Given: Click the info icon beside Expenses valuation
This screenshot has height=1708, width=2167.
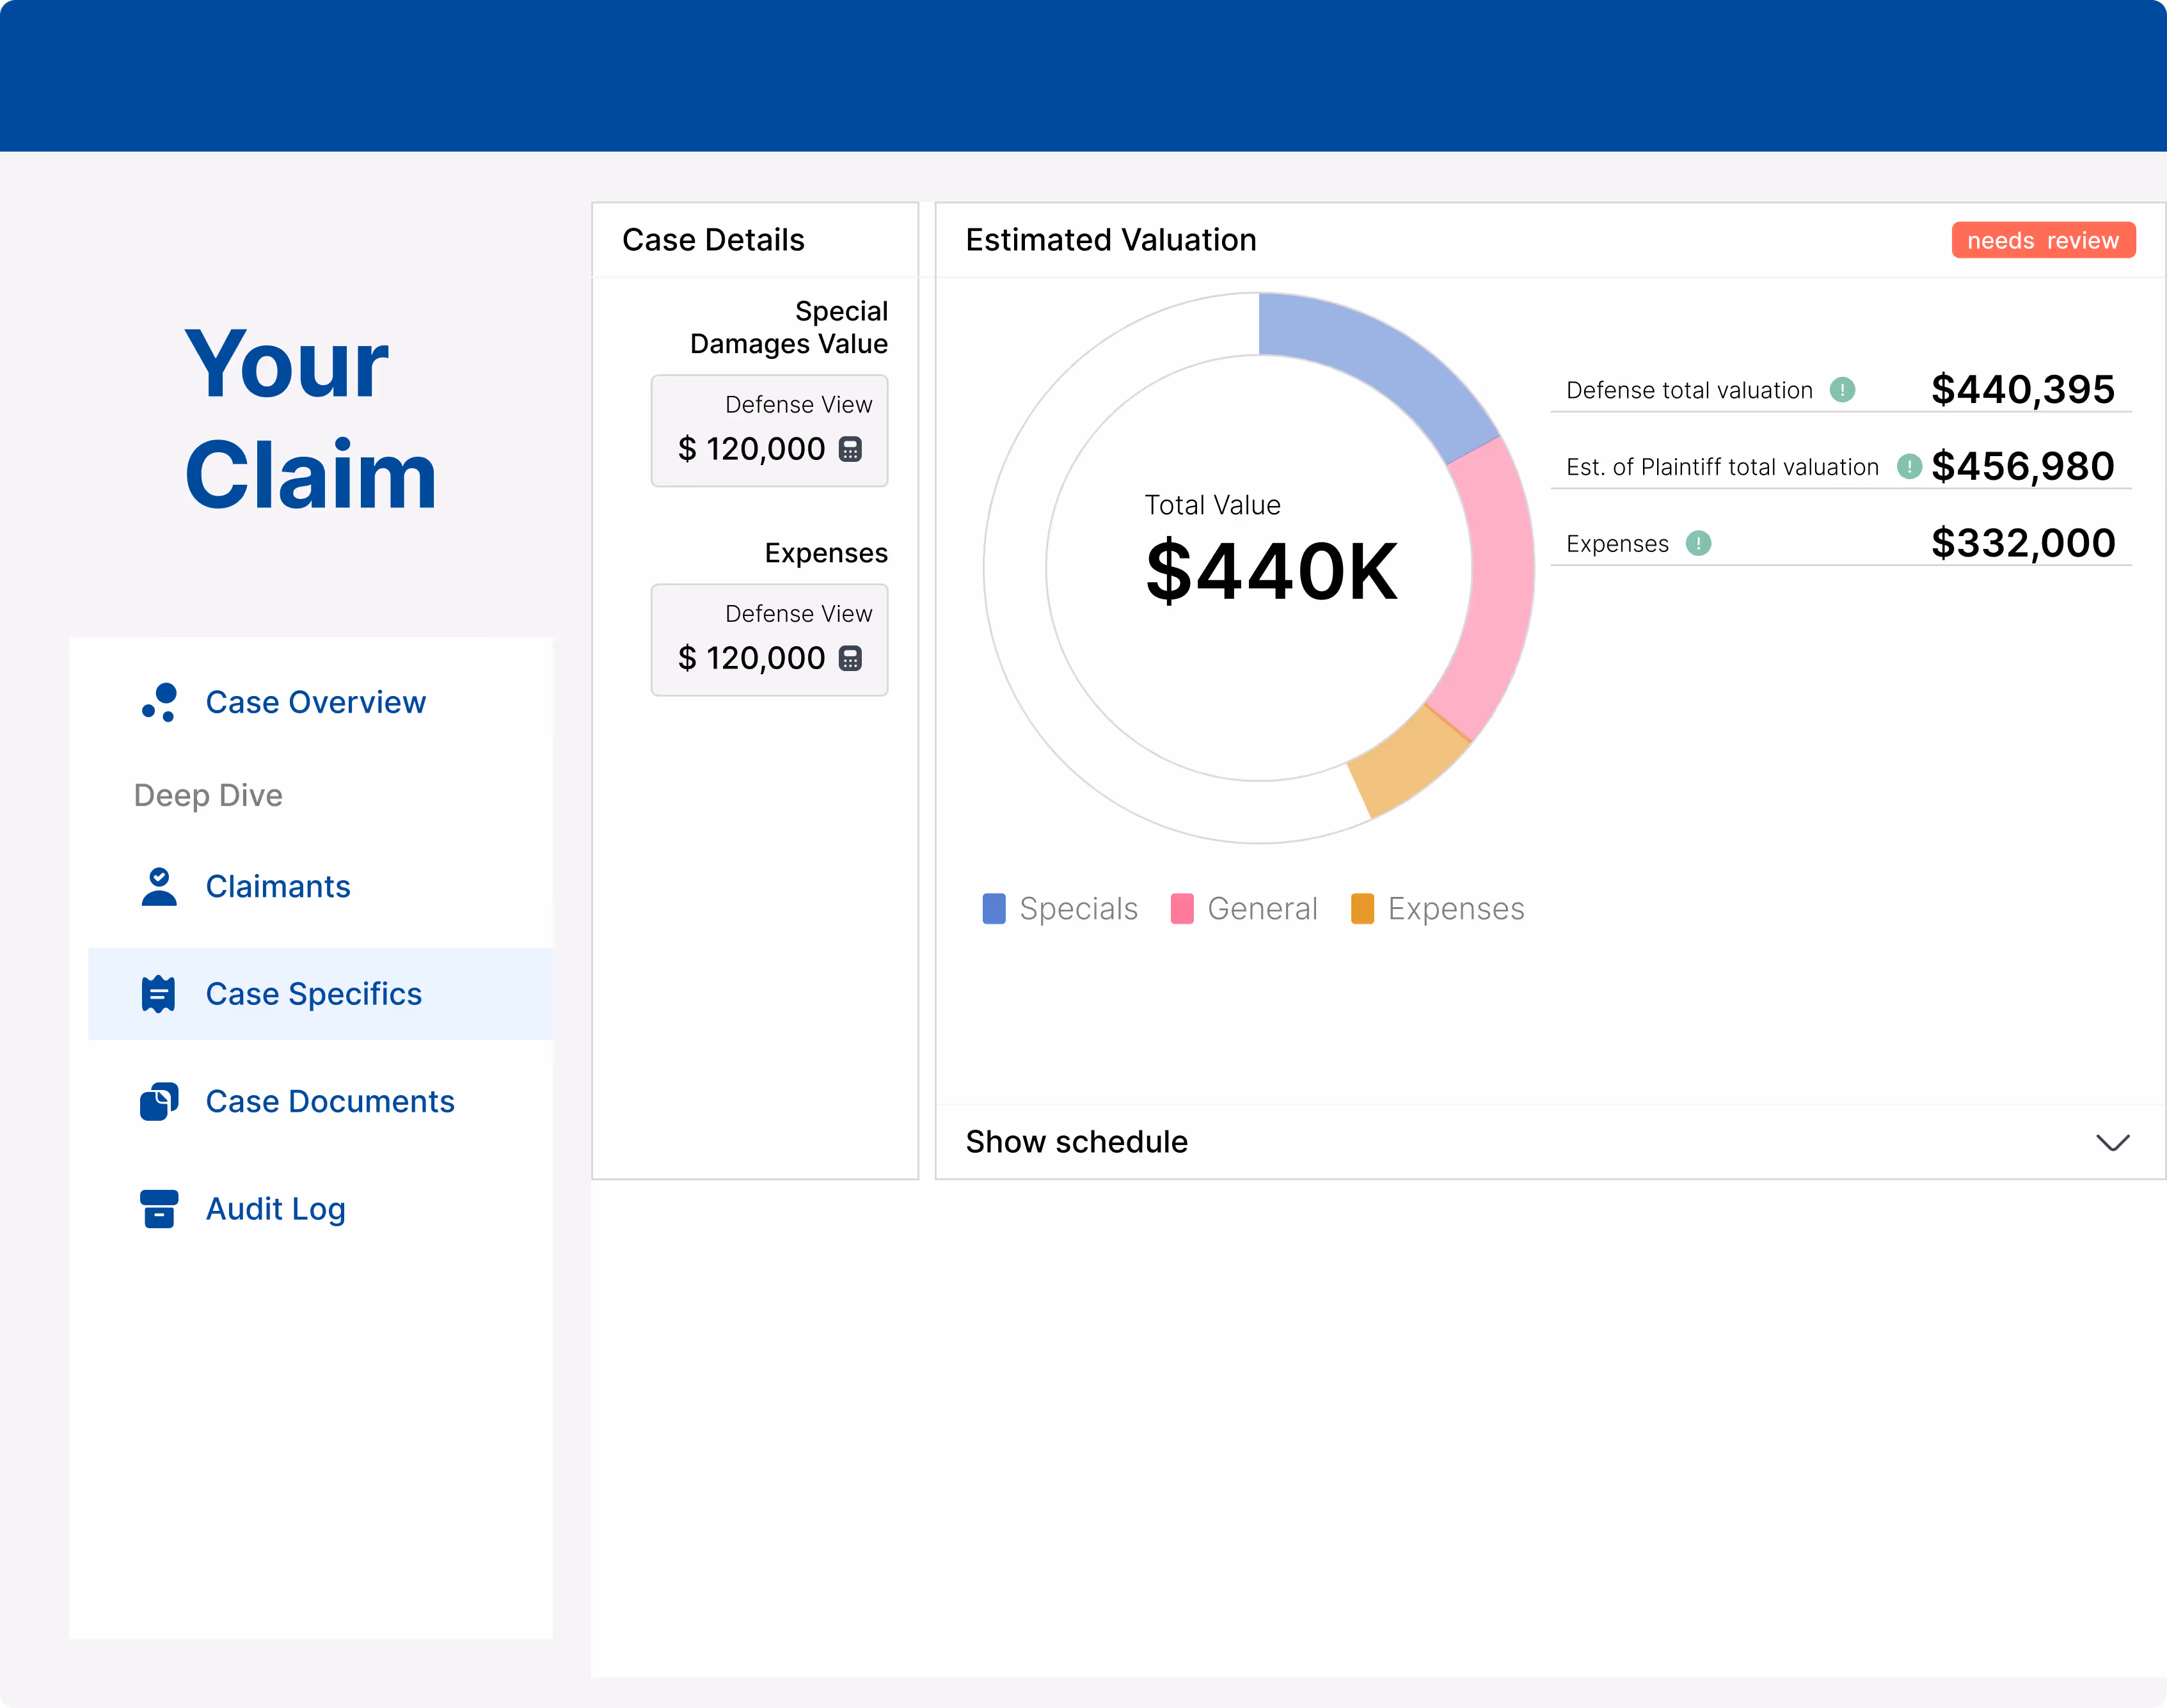Looking at the screenshot, I should click(x=1698, y=544).
